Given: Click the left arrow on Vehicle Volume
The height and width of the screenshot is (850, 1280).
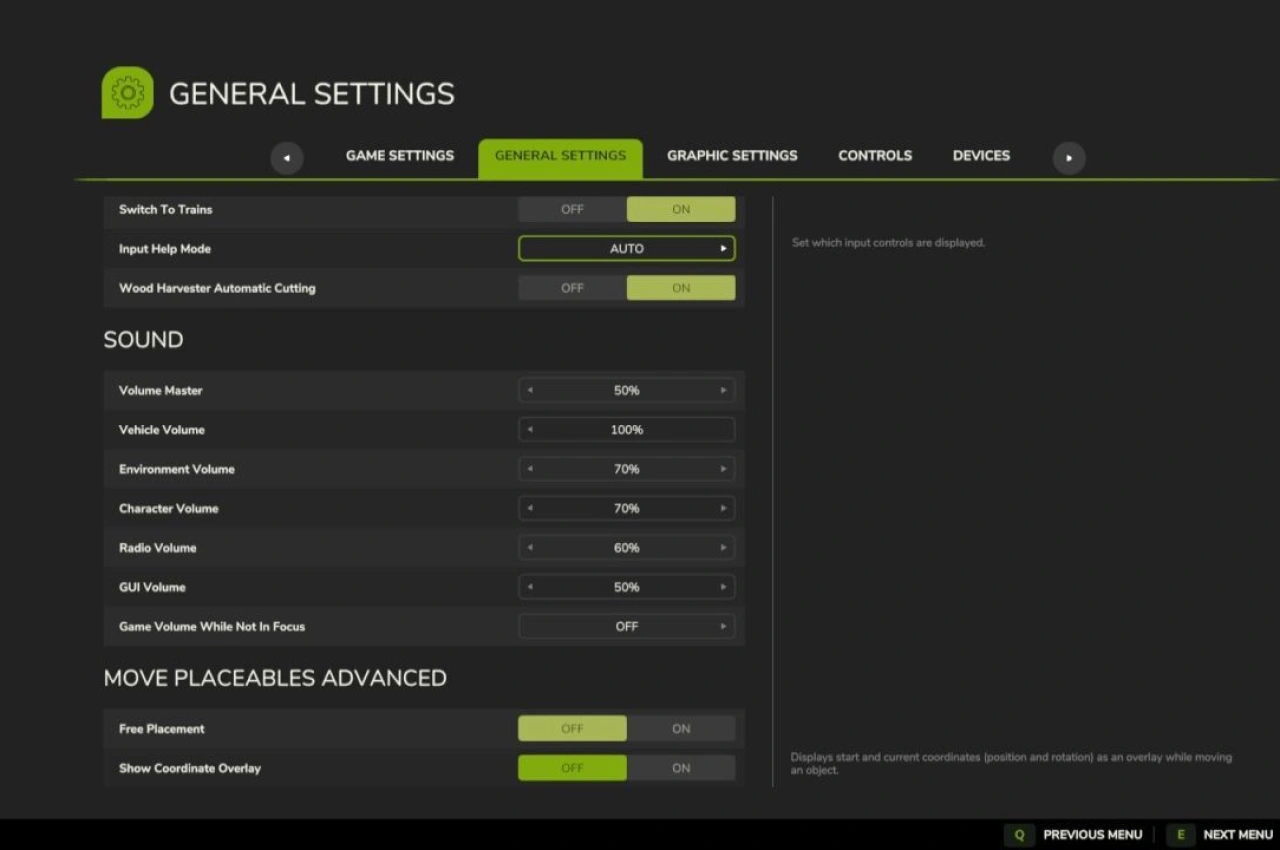Looking at the screenshot, I should tap(530, 429).
